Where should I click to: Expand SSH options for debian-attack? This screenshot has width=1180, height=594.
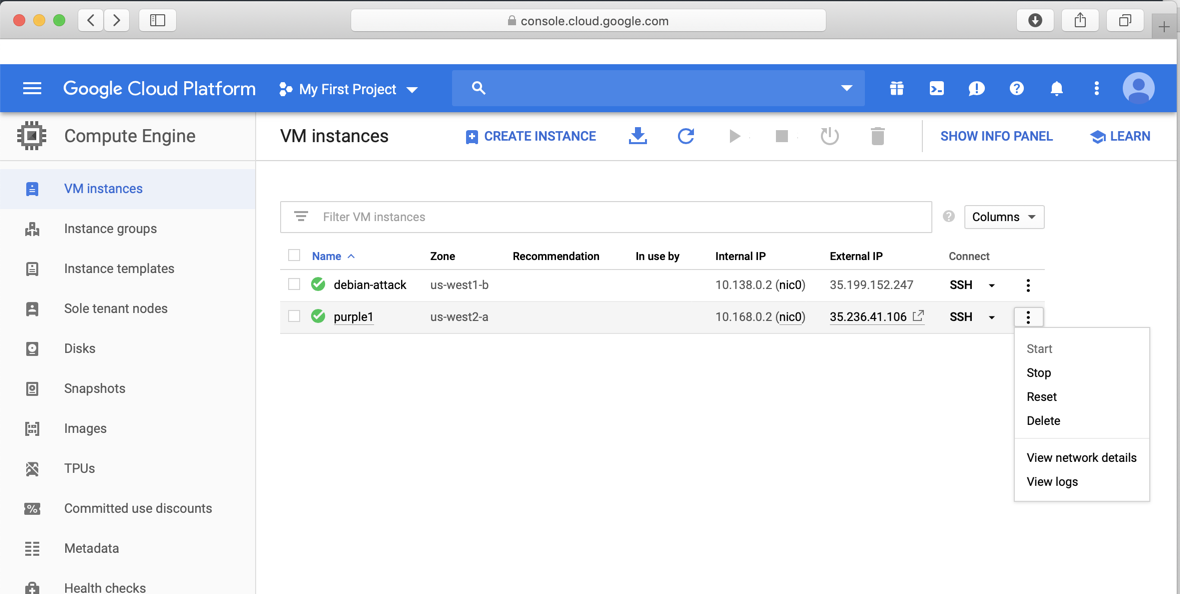coord(992,285)
